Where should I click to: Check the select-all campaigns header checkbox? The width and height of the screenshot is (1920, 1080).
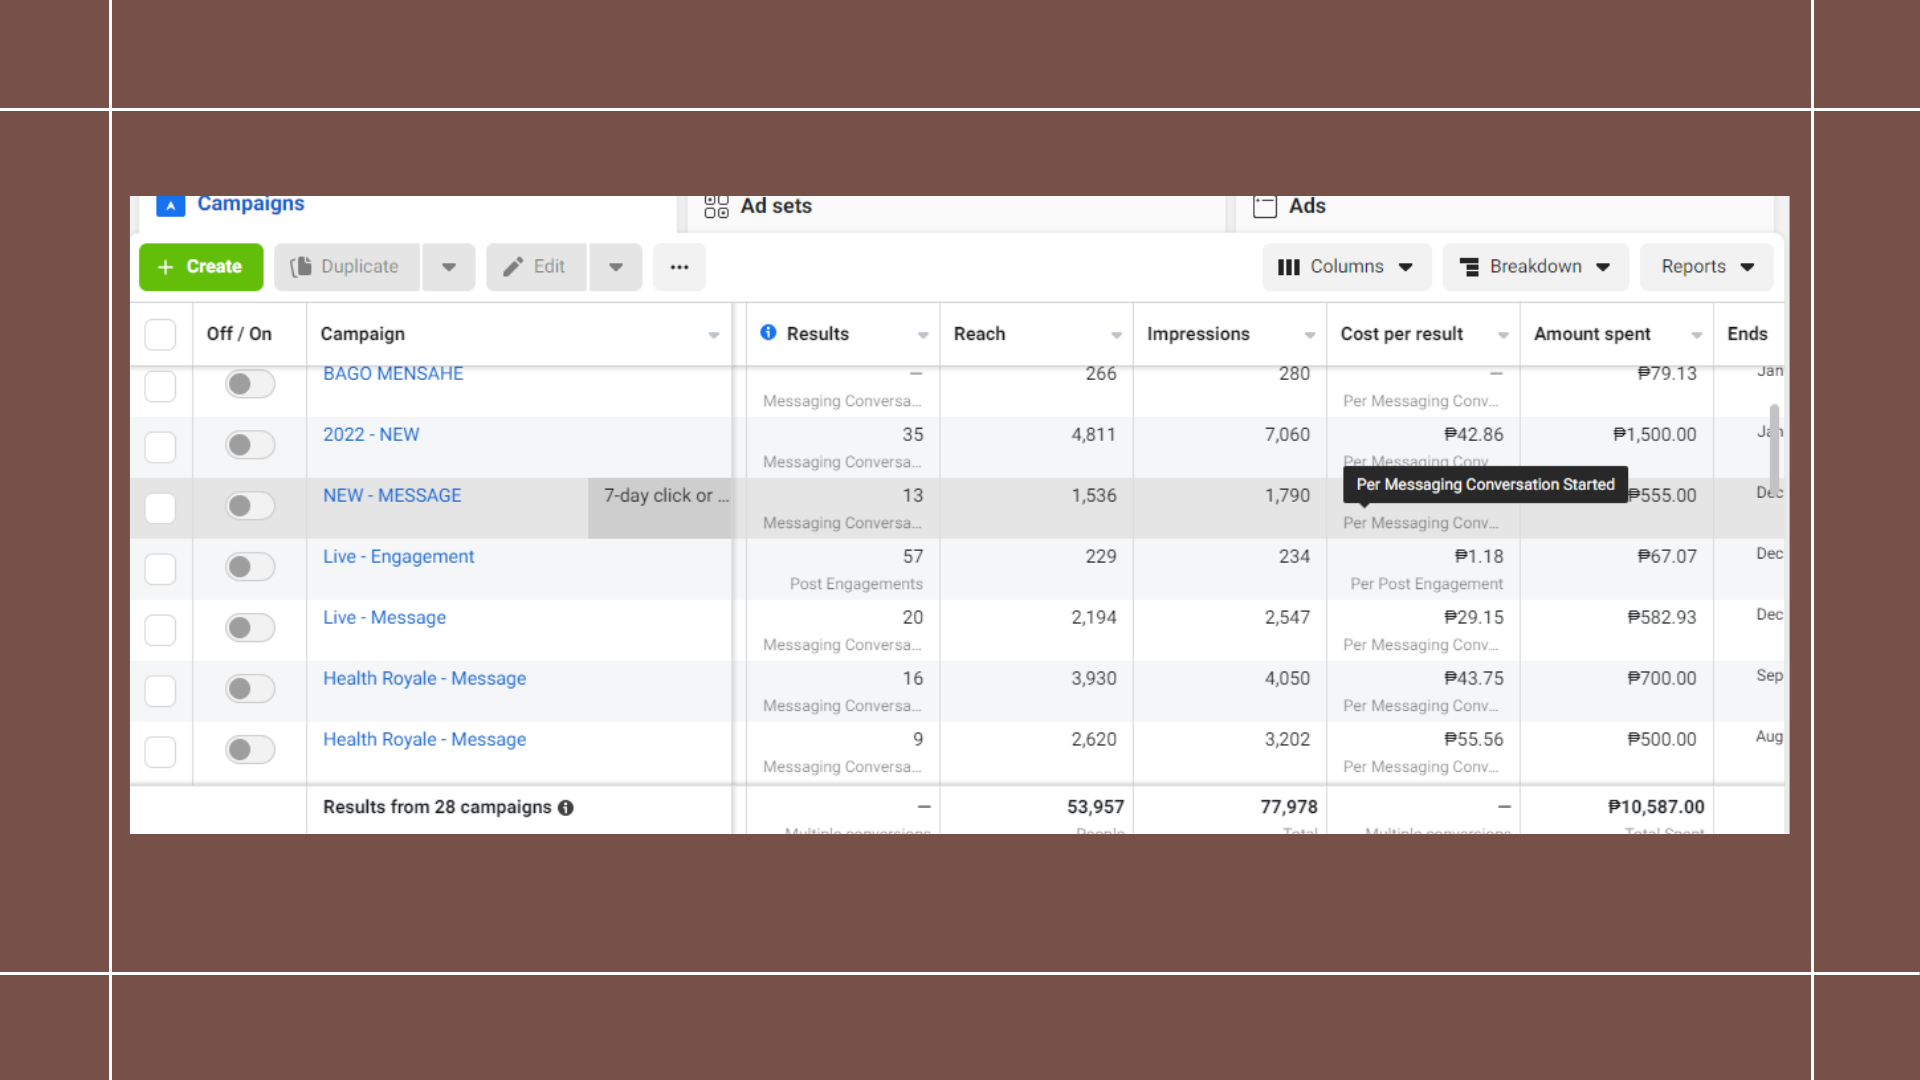click(160, 334)
